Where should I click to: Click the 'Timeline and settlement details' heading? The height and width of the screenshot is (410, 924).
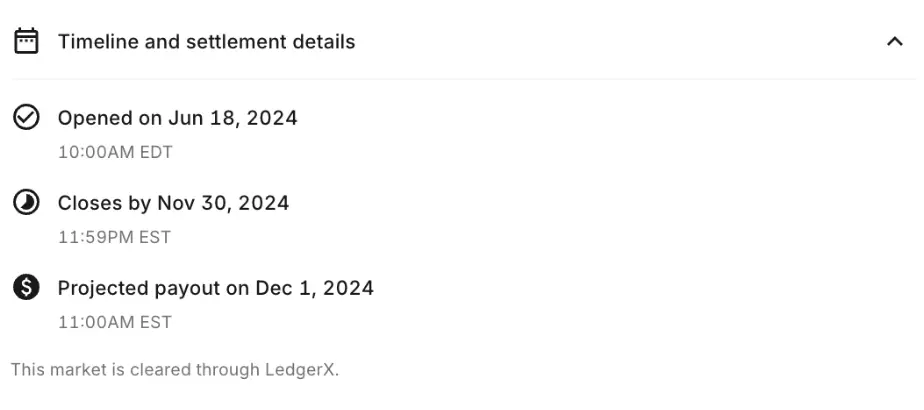[206, 42]
